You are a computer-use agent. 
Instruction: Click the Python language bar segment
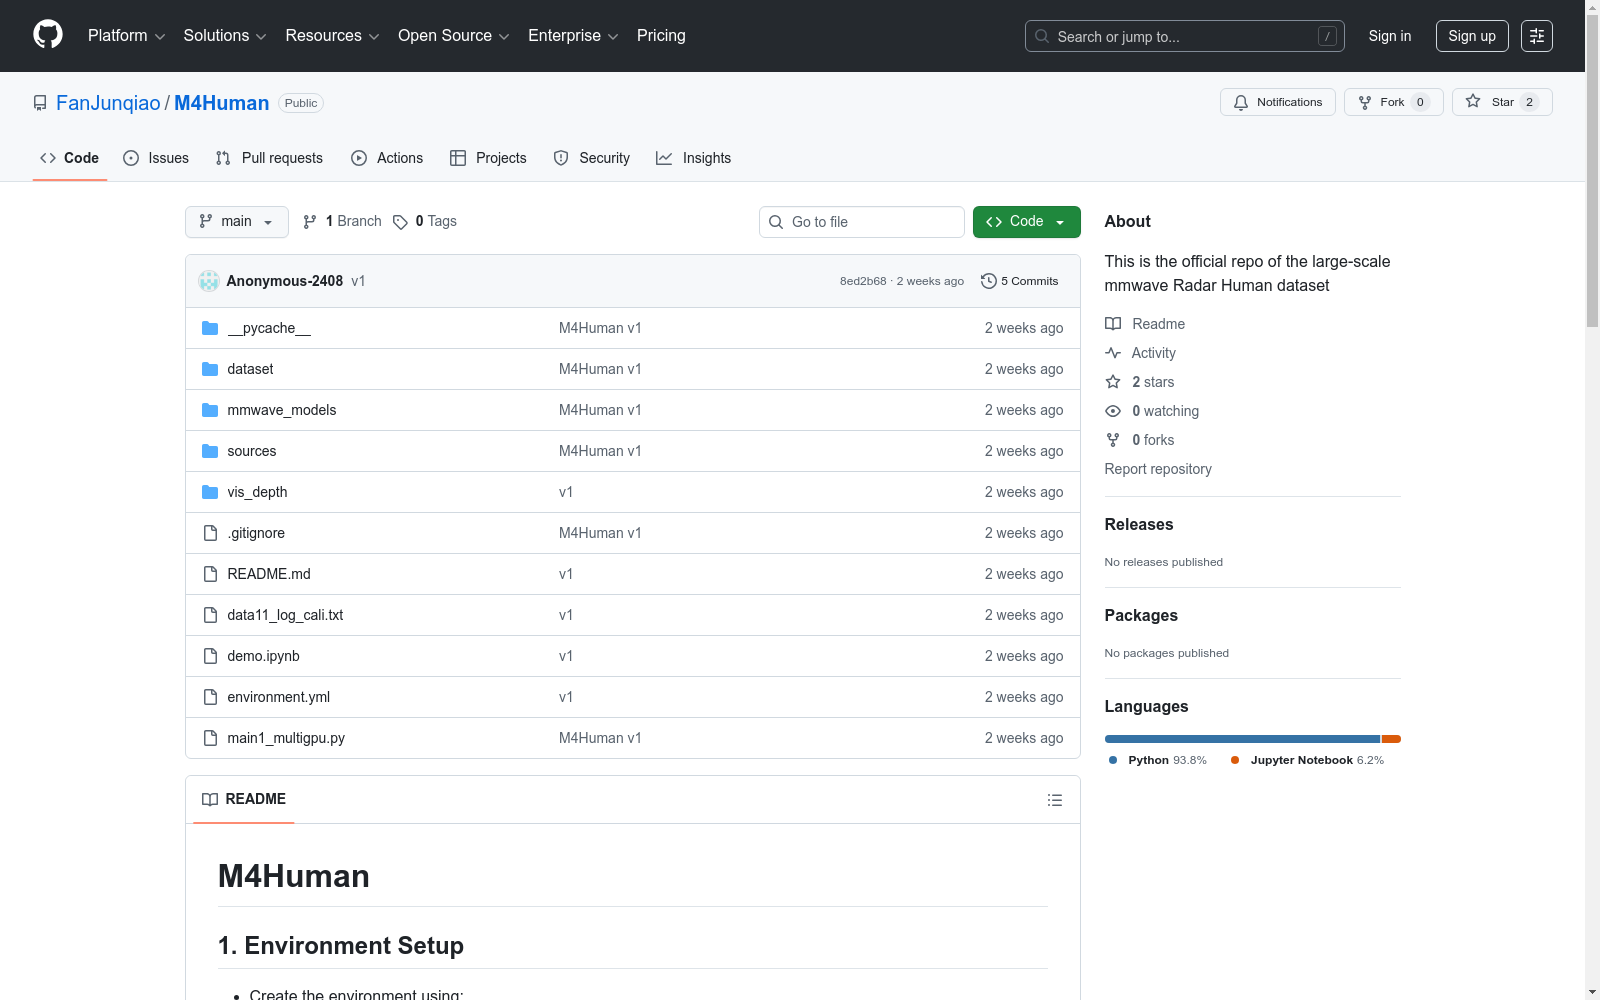pyautogui.click(x=1242, y=739)
